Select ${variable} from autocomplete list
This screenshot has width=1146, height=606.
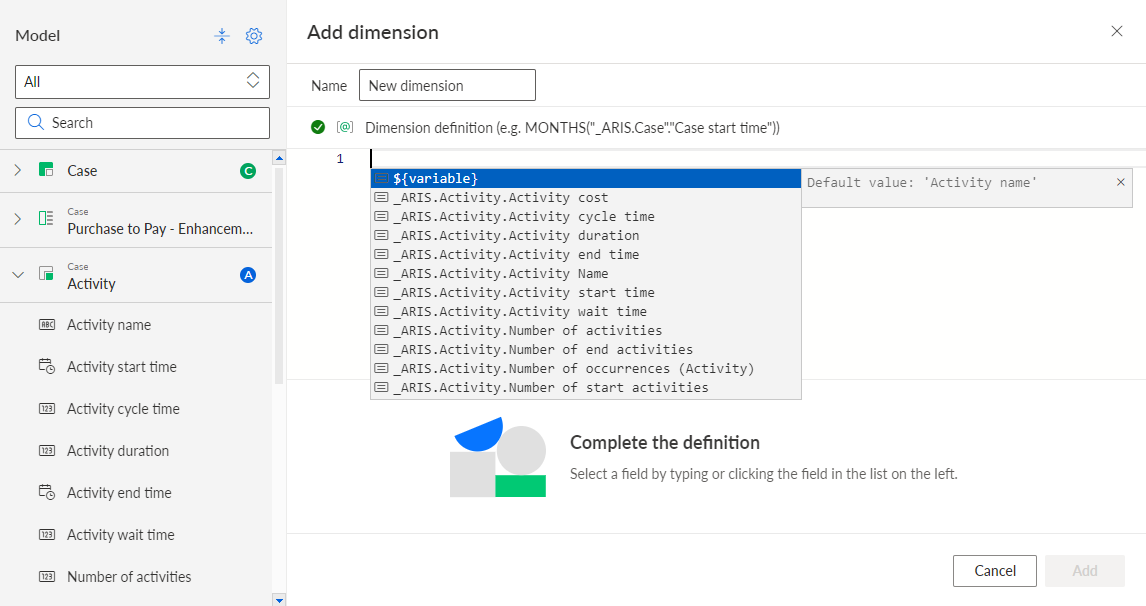pyautogui.click(x=586, y=178)
